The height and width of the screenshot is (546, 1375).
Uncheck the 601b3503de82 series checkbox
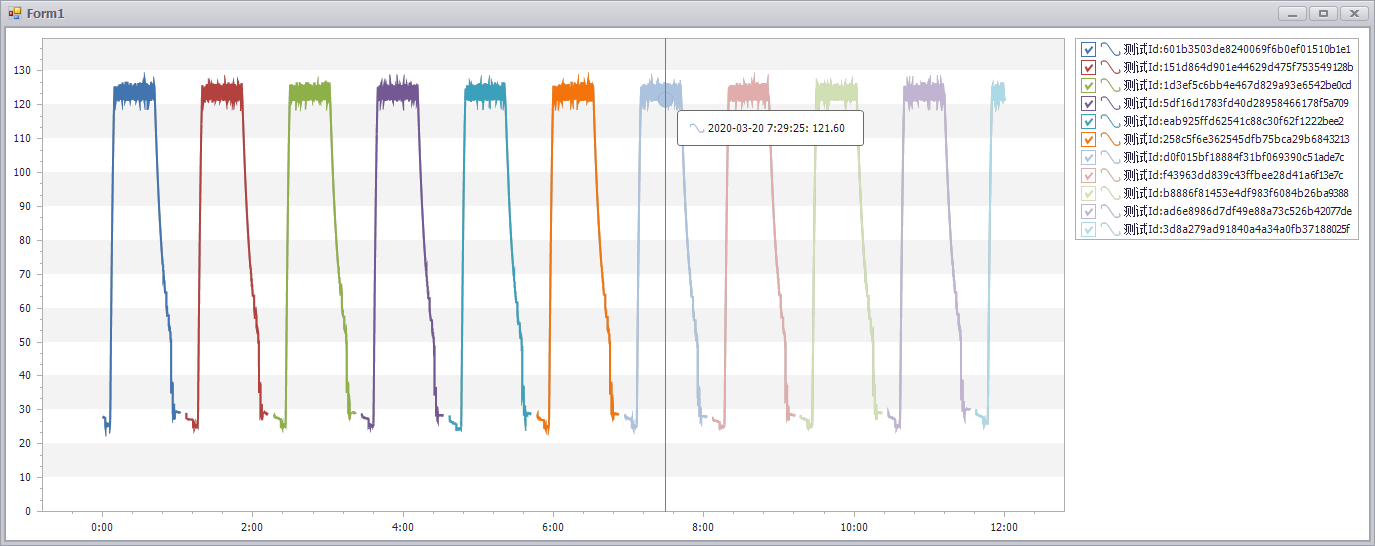point(1089,49)
